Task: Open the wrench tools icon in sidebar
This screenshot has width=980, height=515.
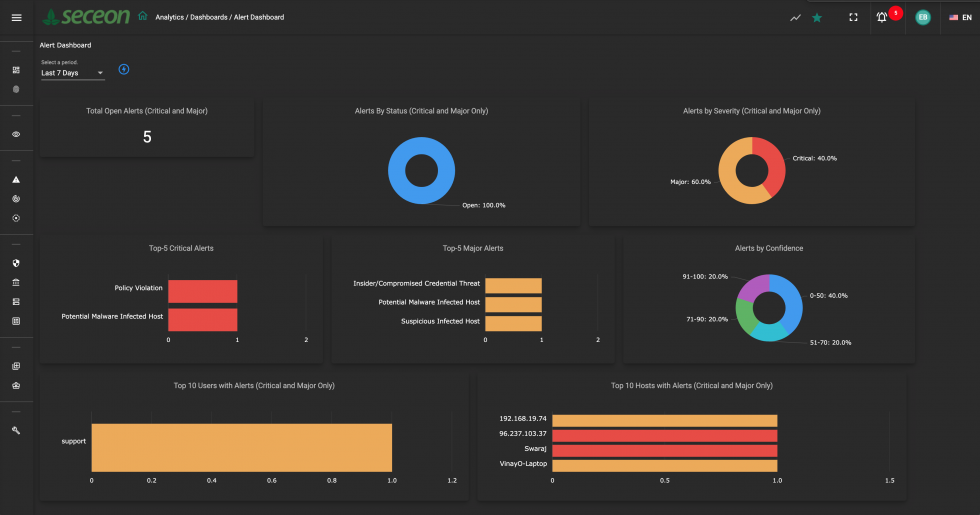Action: (x=16, y=430)
